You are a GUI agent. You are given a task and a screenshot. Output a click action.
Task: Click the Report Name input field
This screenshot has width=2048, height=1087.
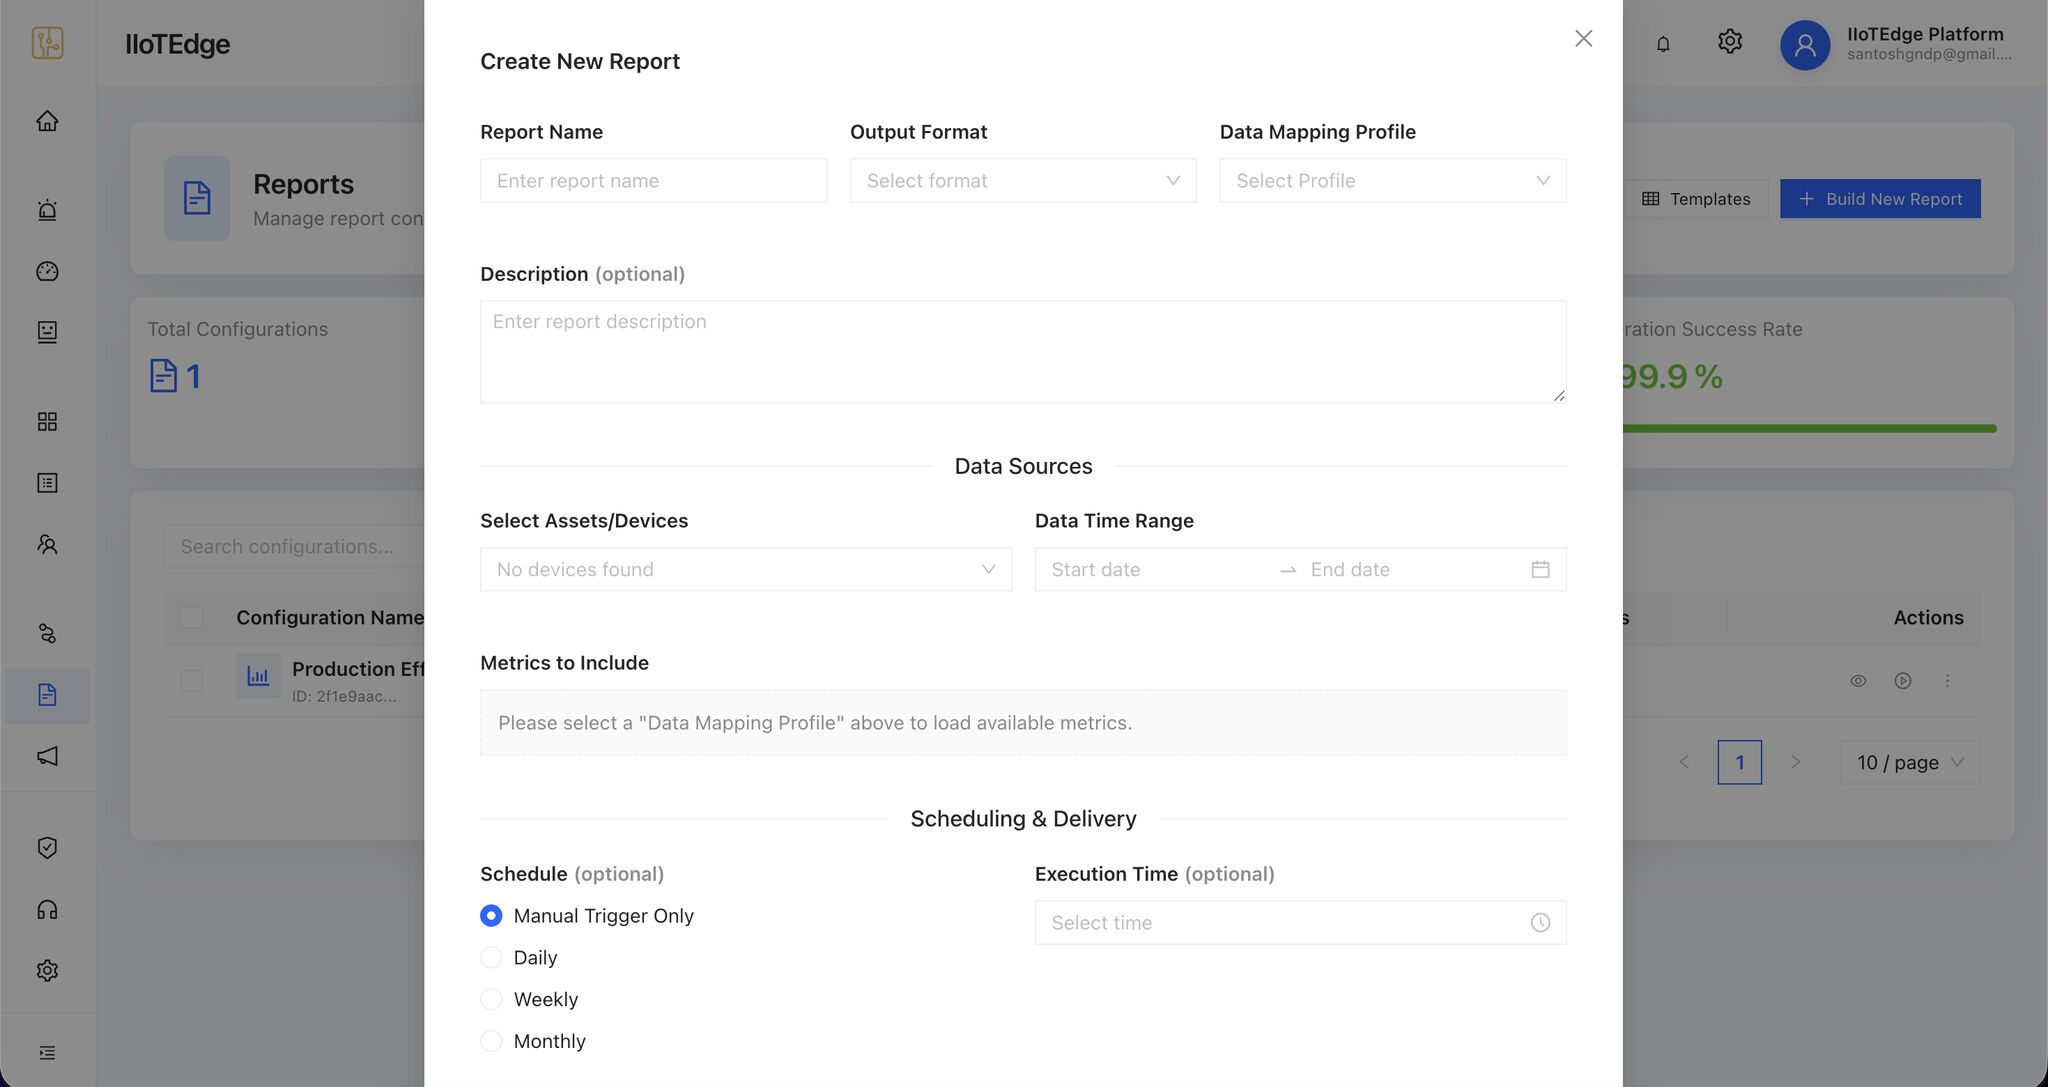pos(654,181)
